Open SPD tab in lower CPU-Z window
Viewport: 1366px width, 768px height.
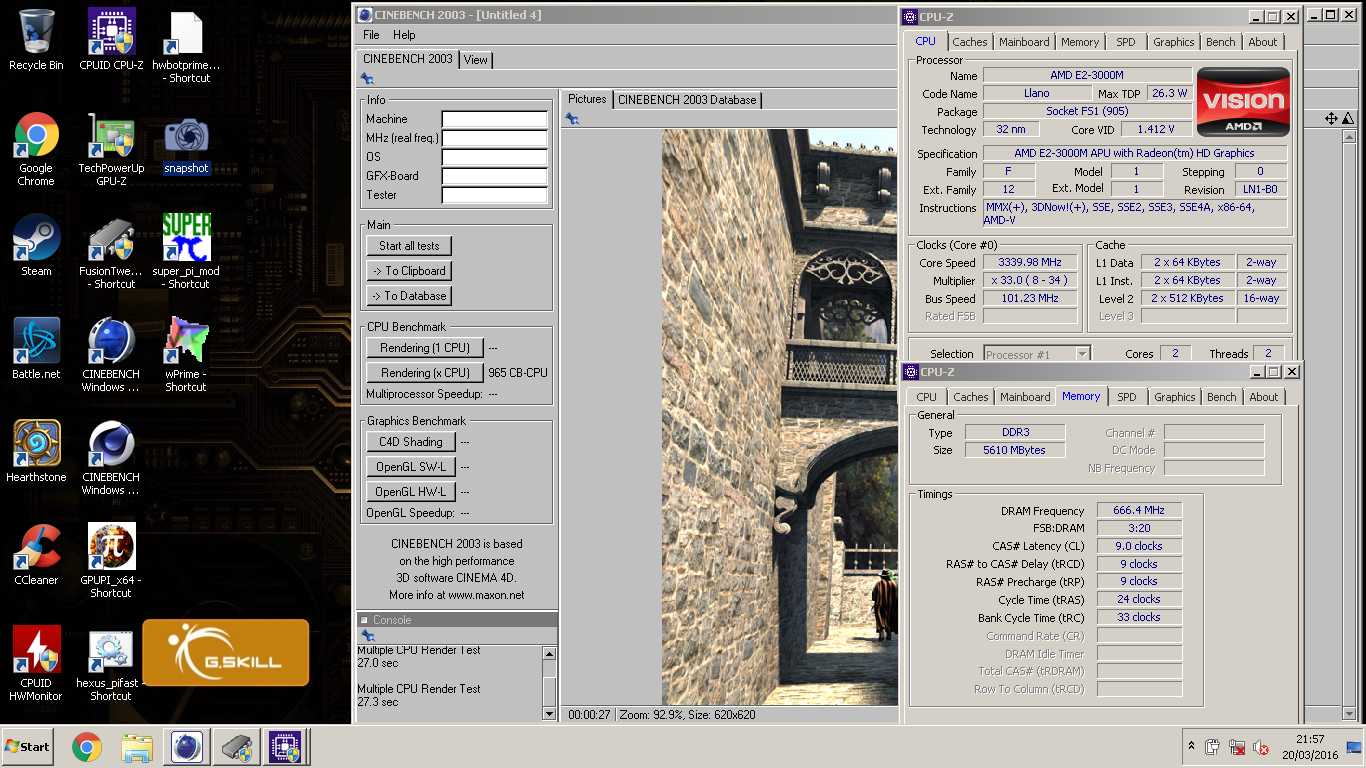click(1127, 397)
